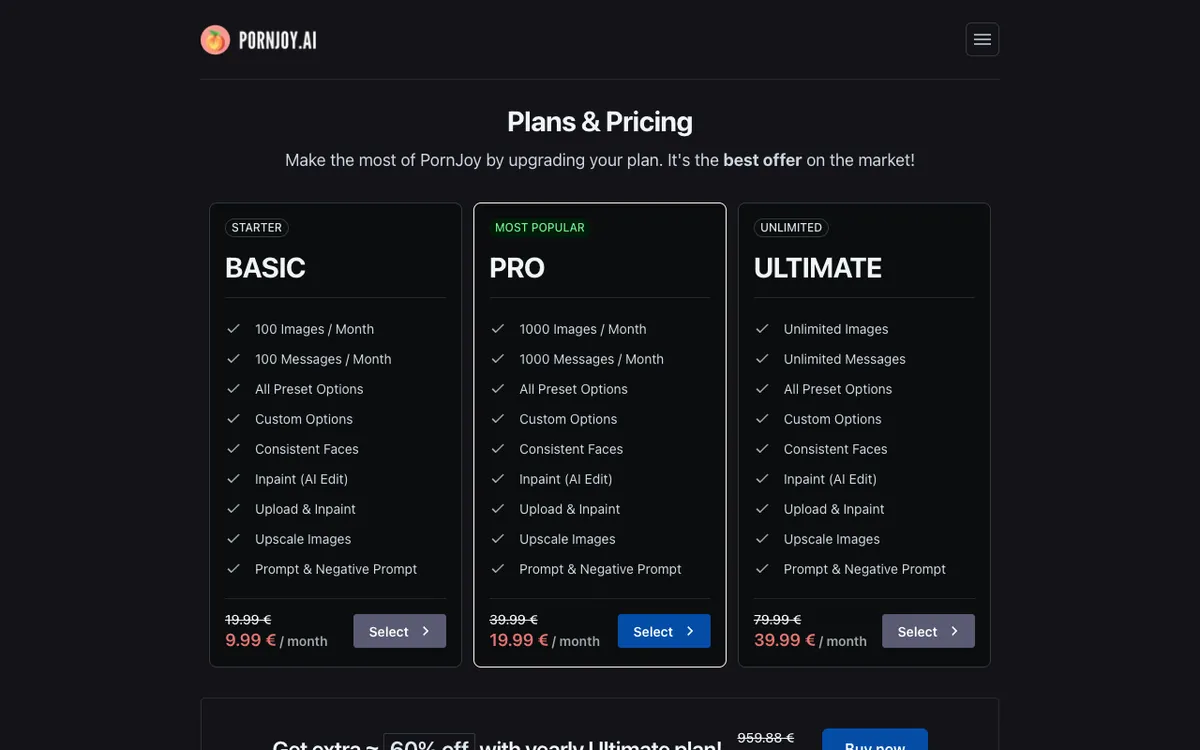Image resolution: width=1200 pixels, height=750 pixels.
Task: Click the ULTIMATE plan heading
Action: (x=818, y=268)
